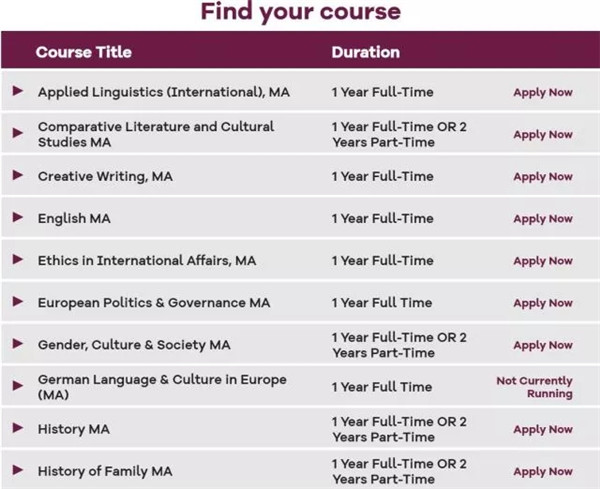The image size is (600, 489).
Task: Expand European Politics & Governance row arrow
Action: pyautogui.click(x=18, y=302)
